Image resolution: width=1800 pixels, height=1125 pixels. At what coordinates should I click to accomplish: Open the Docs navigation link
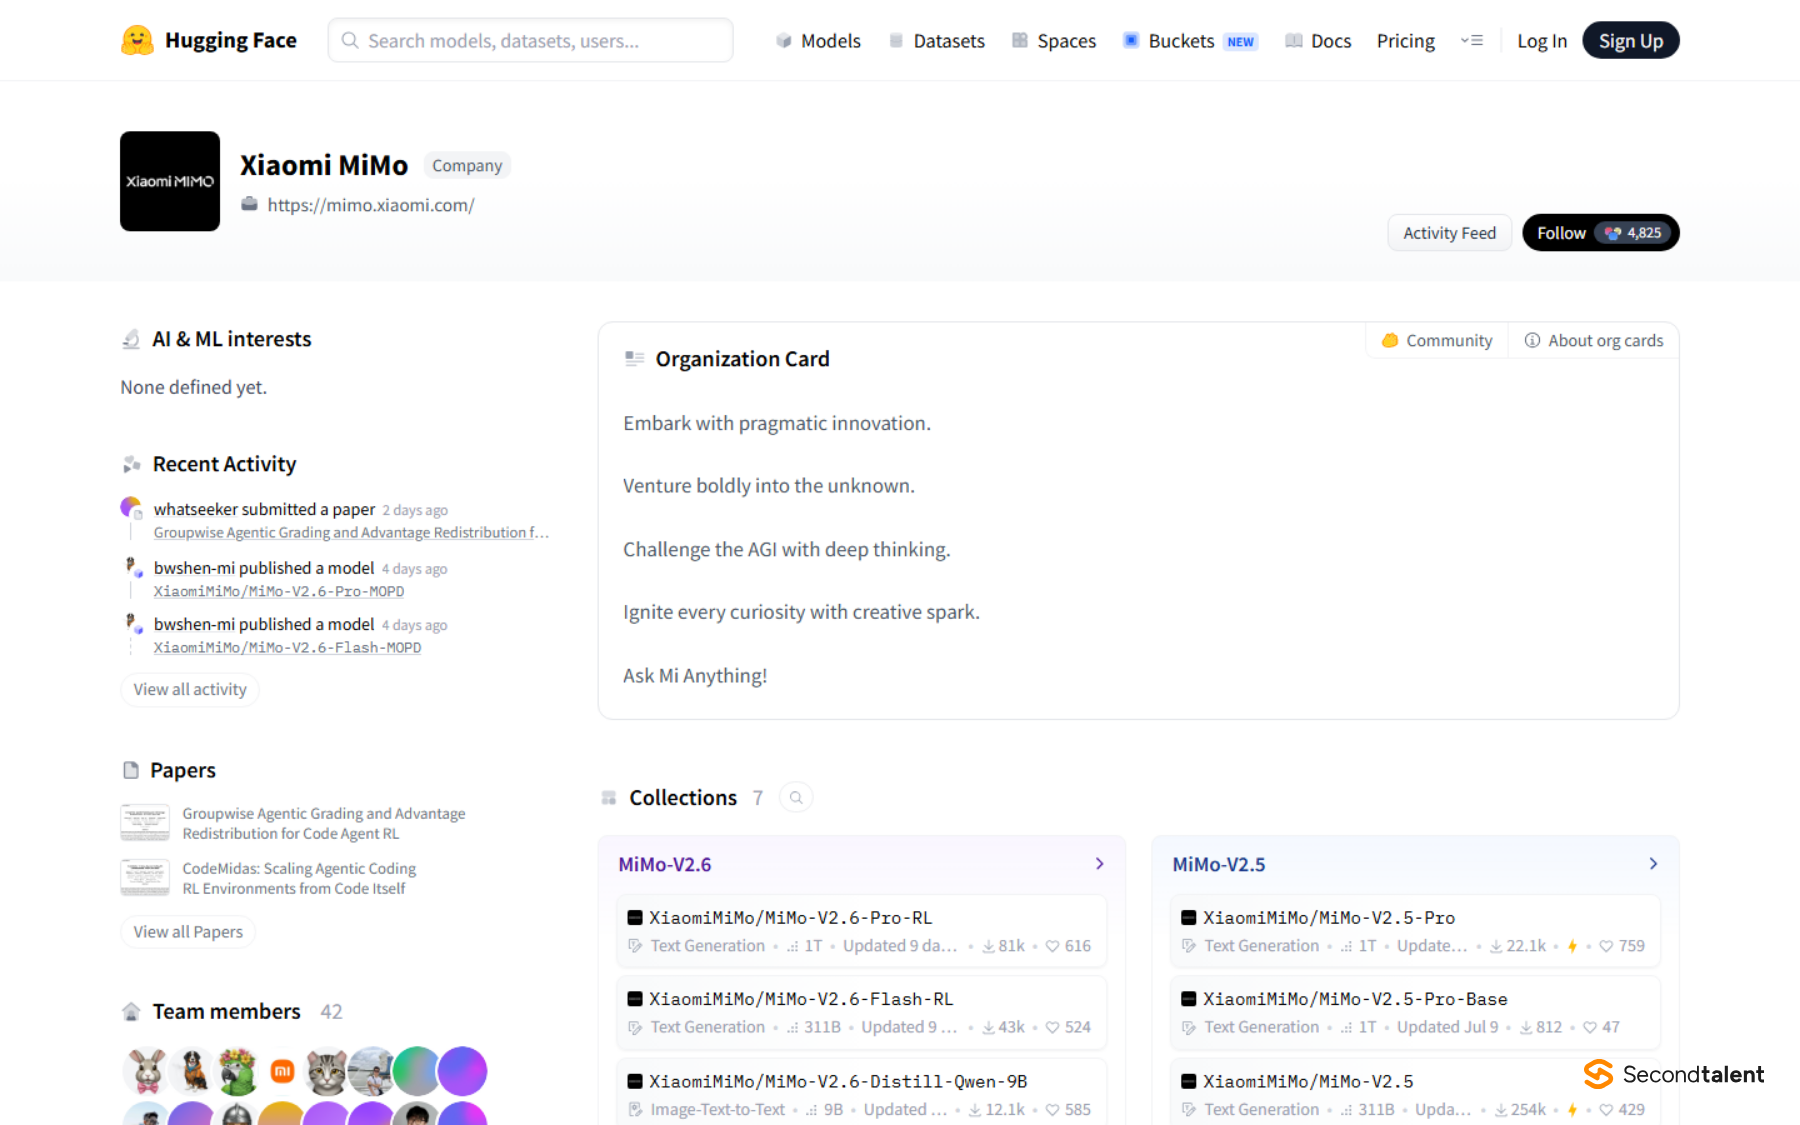[1318, 41]
